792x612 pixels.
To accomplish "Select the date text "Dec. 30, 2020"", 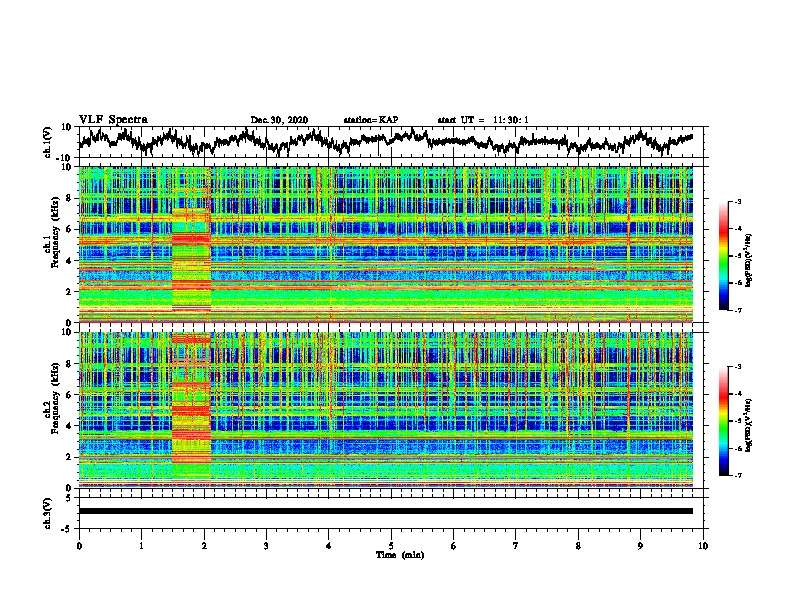I will tap(279, 120).
